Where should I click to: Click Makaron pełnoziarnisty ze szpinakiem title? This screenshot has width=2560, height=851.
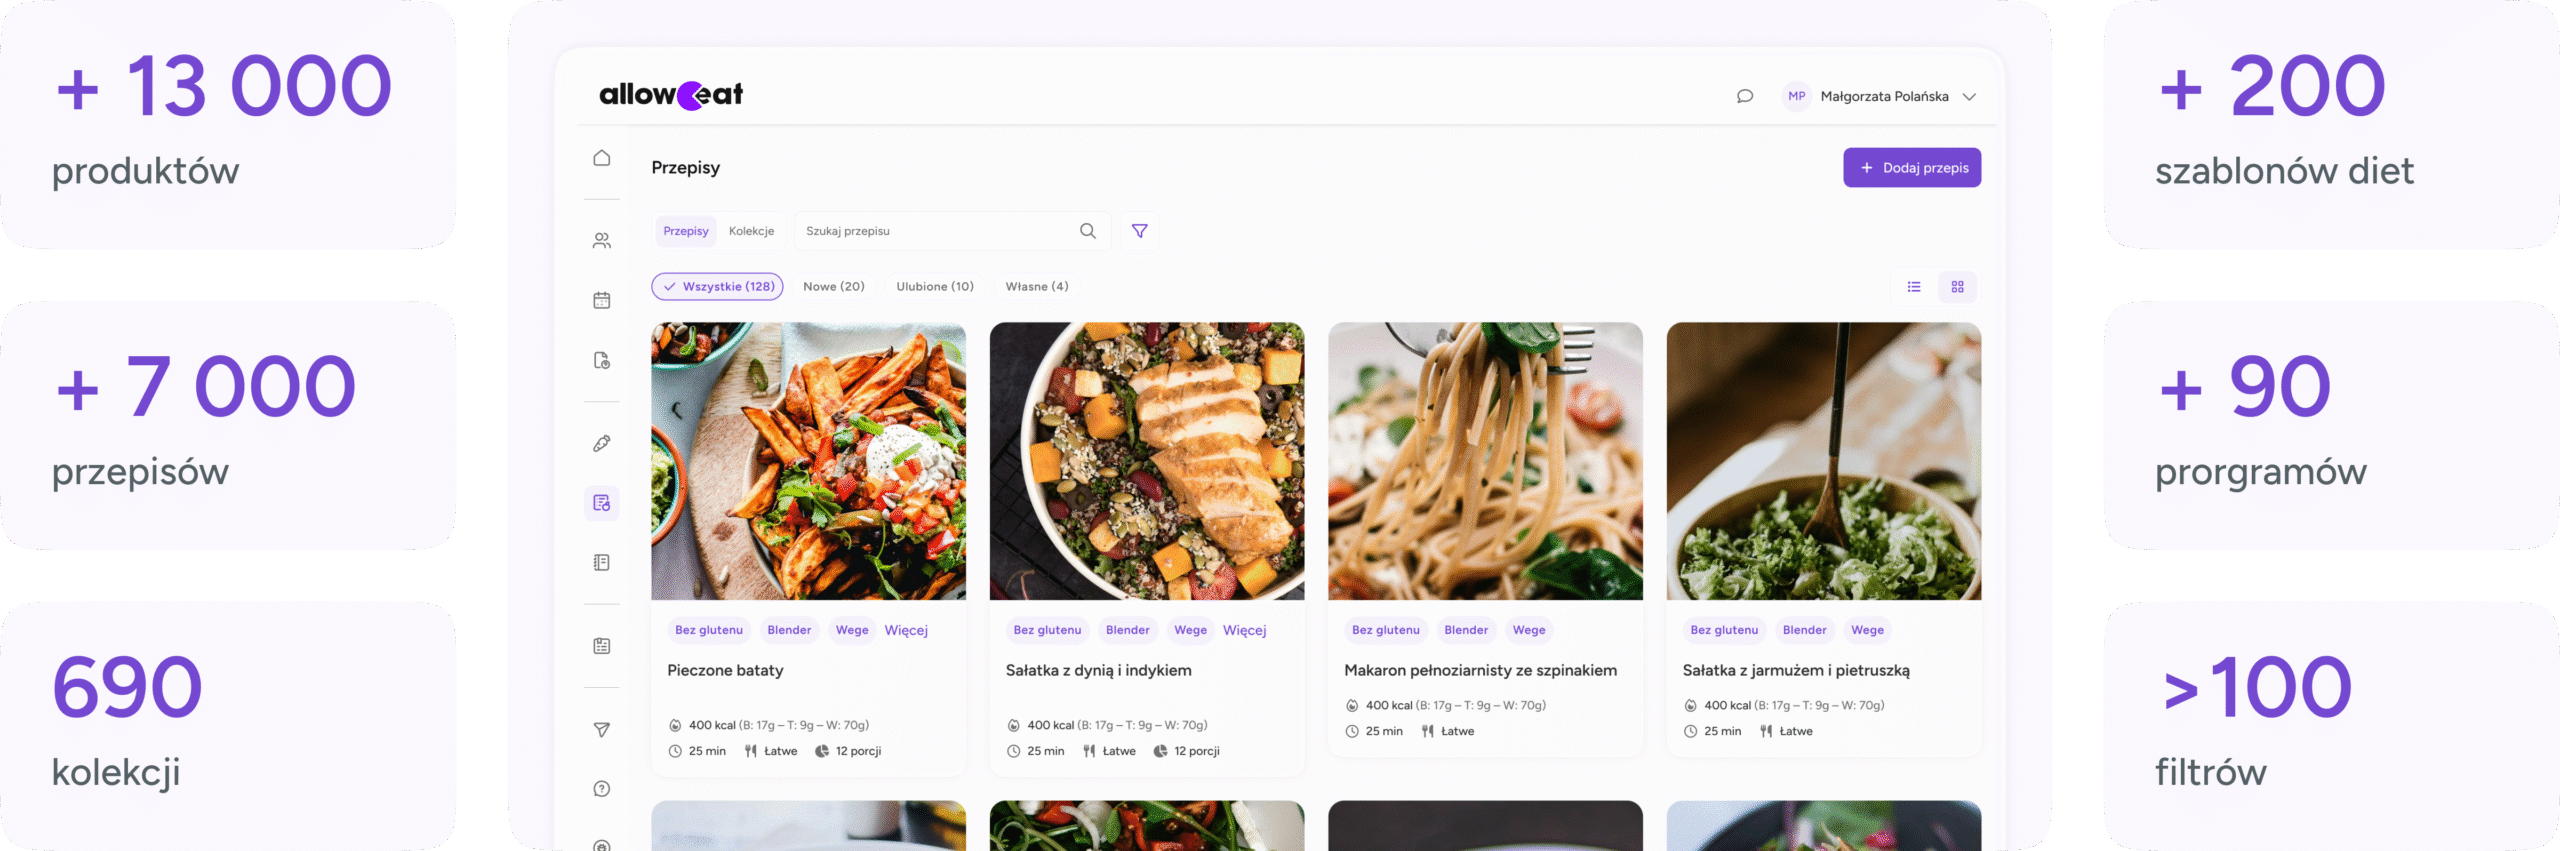point(1480,670)
